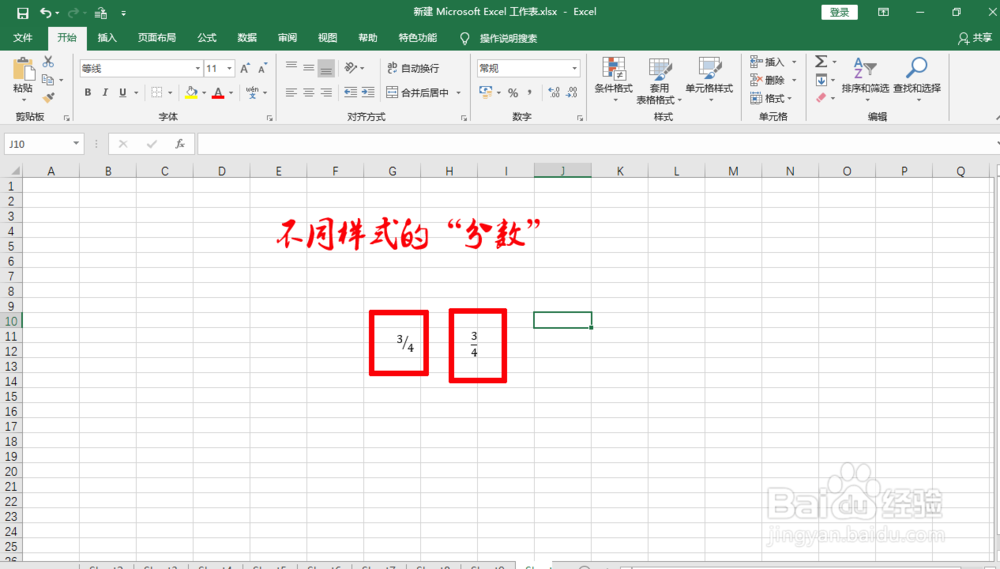Toggle Italic formatting
Image resolution: width=1000 pixels, height=569 pixels.
point(105,92)
